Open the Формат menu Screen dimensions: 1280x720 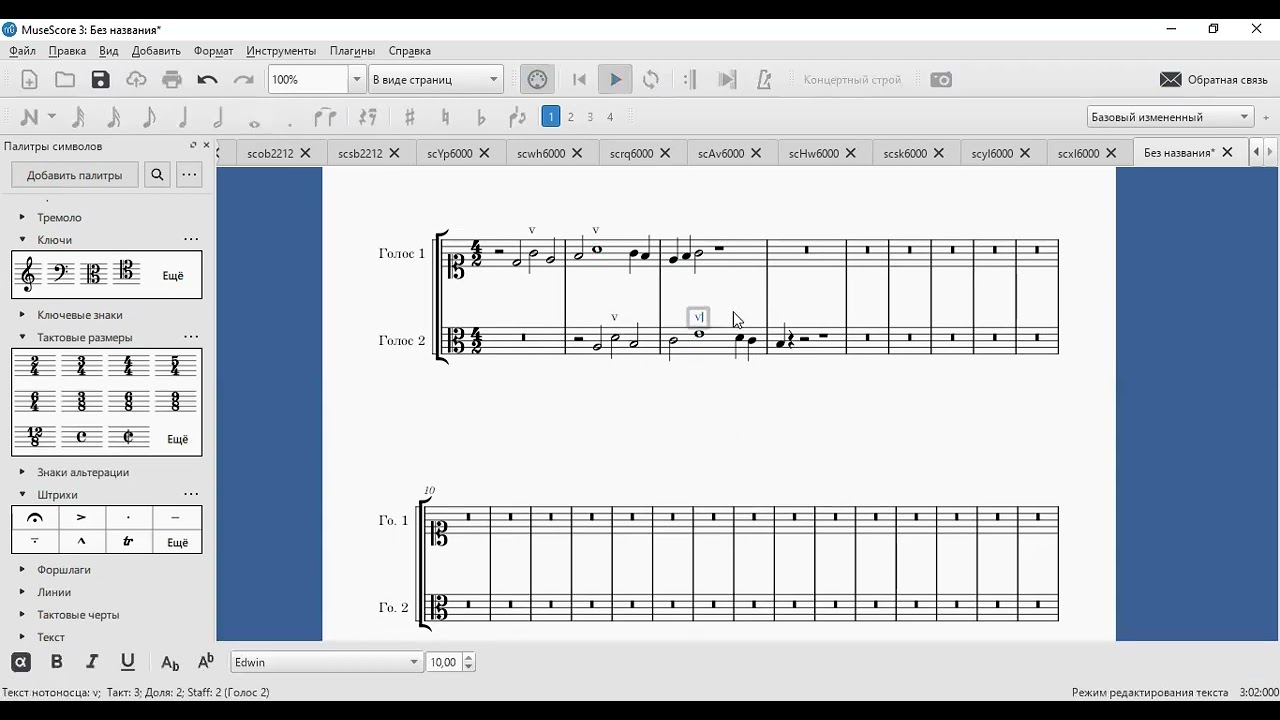pos(213,51)
